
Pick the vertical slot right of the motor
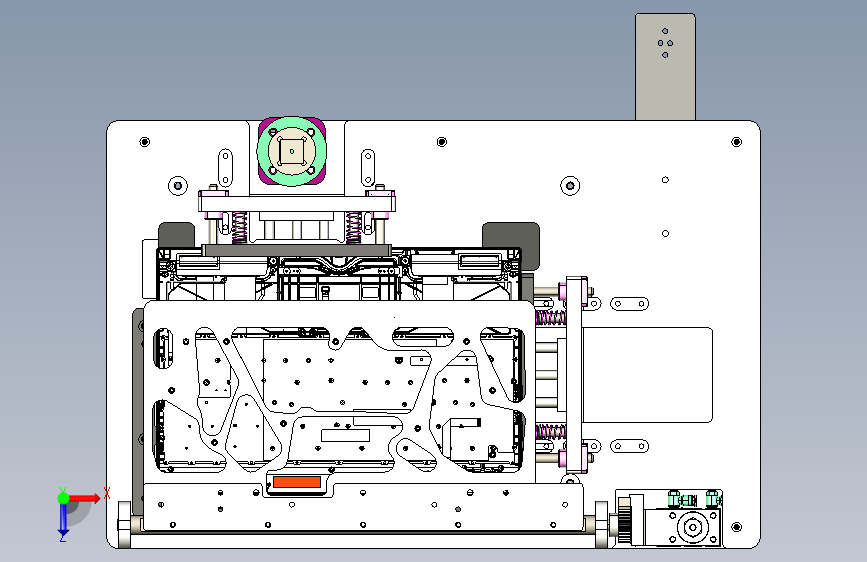(x=368, y=168)
